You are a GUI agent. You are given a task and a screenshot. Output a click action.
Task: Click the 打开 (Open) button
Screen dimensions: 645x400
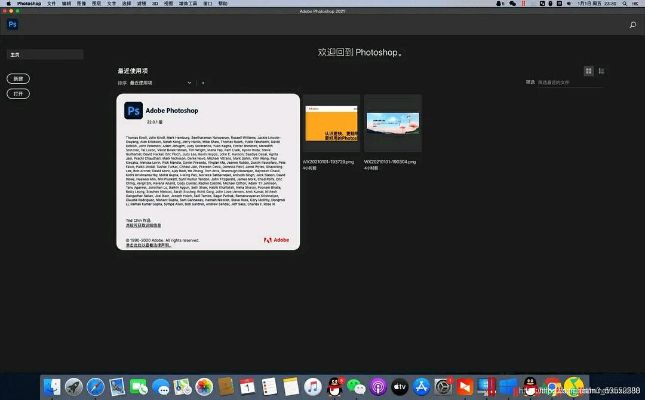[x=18, y=93]
